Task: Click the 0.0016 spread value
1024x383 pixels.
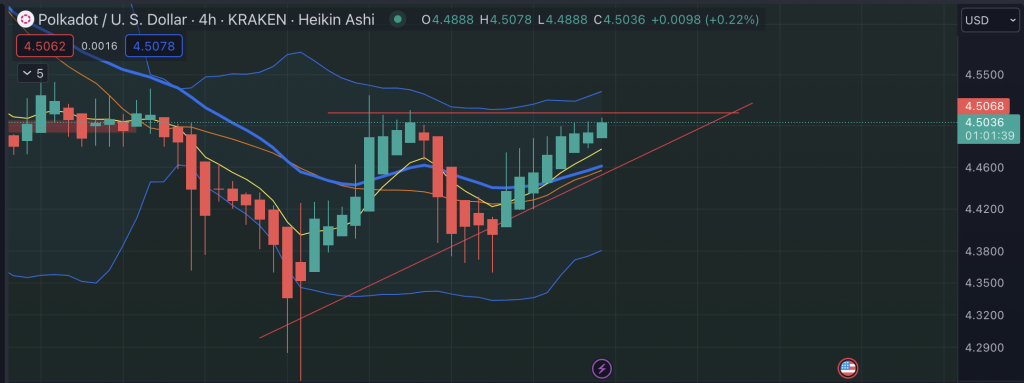Action: tap(99, 46)
